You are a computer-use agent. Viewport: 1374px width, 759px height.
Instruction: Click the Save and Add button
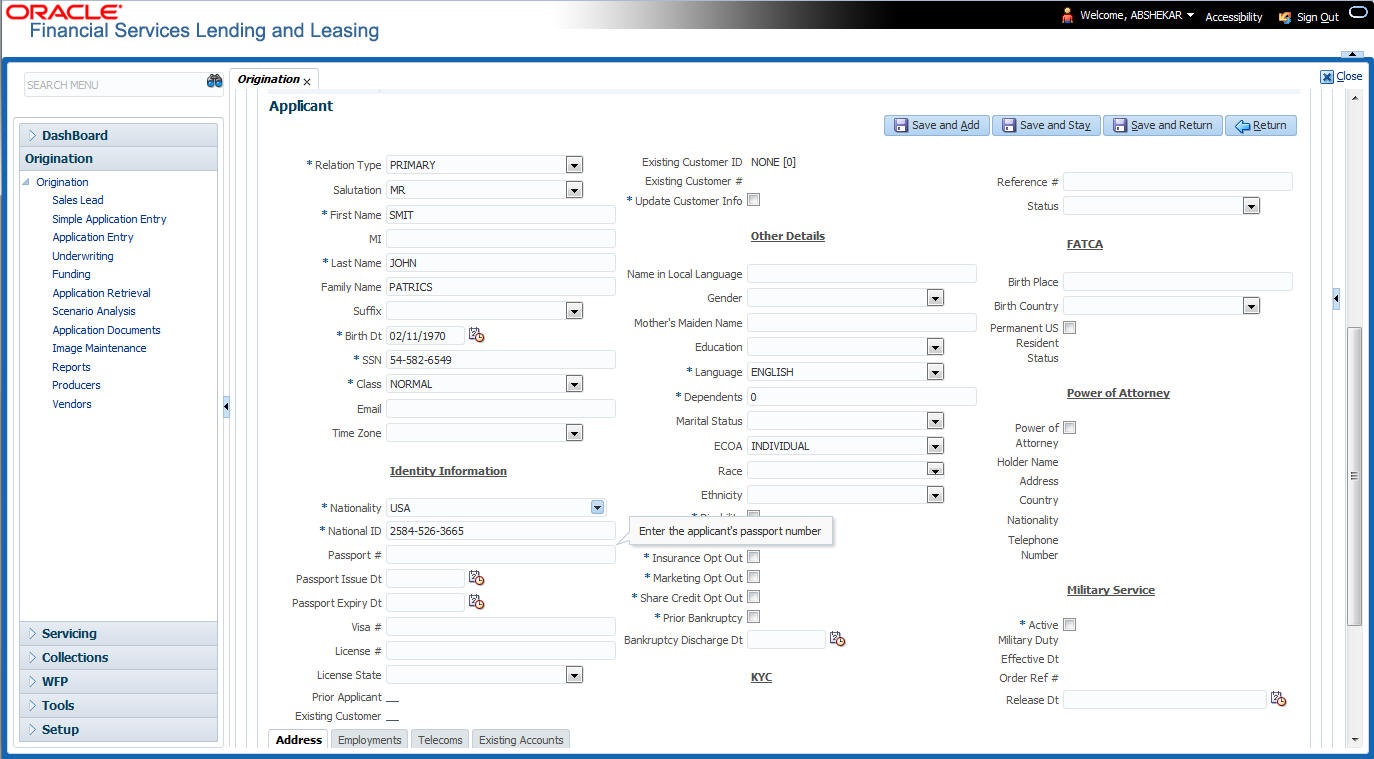(x=937, y=125)
